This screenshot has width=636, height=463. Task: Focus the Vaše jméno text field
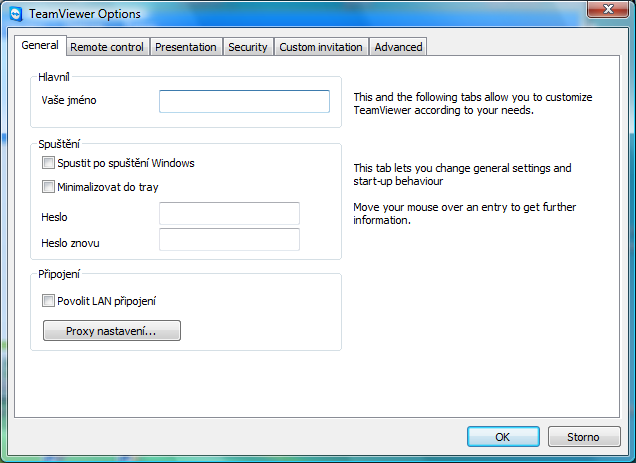[244, 101]
